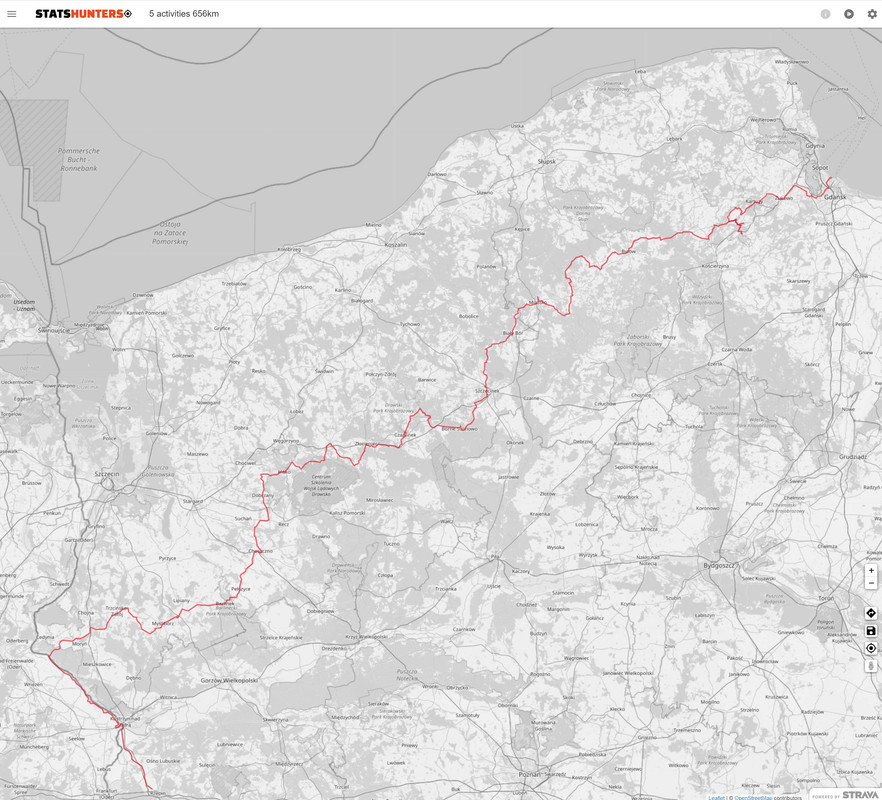The height and width of the screenshot is (800, 882).
Task: Click the StatsHunters logo
Action: click(83, 14)
